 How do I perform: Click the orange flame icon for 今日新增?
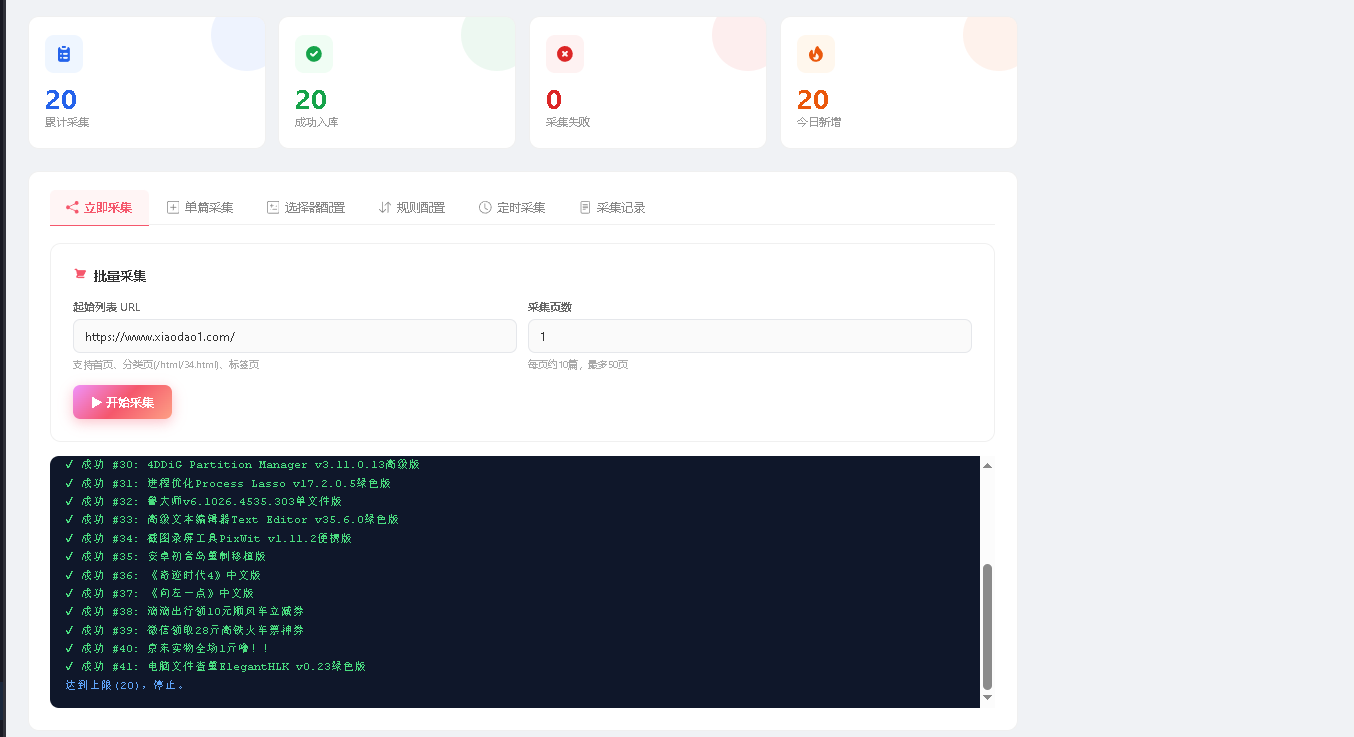(x=816, y=54)
